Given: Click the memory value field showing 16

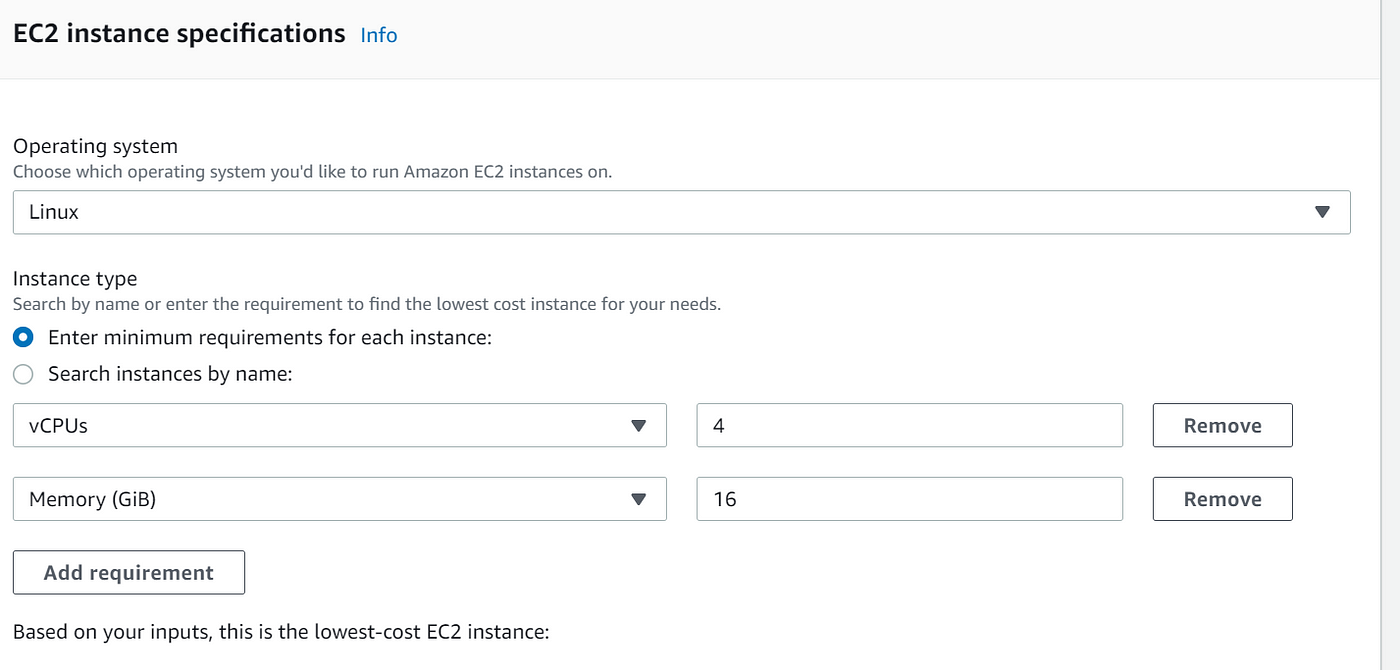Looking at the screenshot, I should (910, 499).
